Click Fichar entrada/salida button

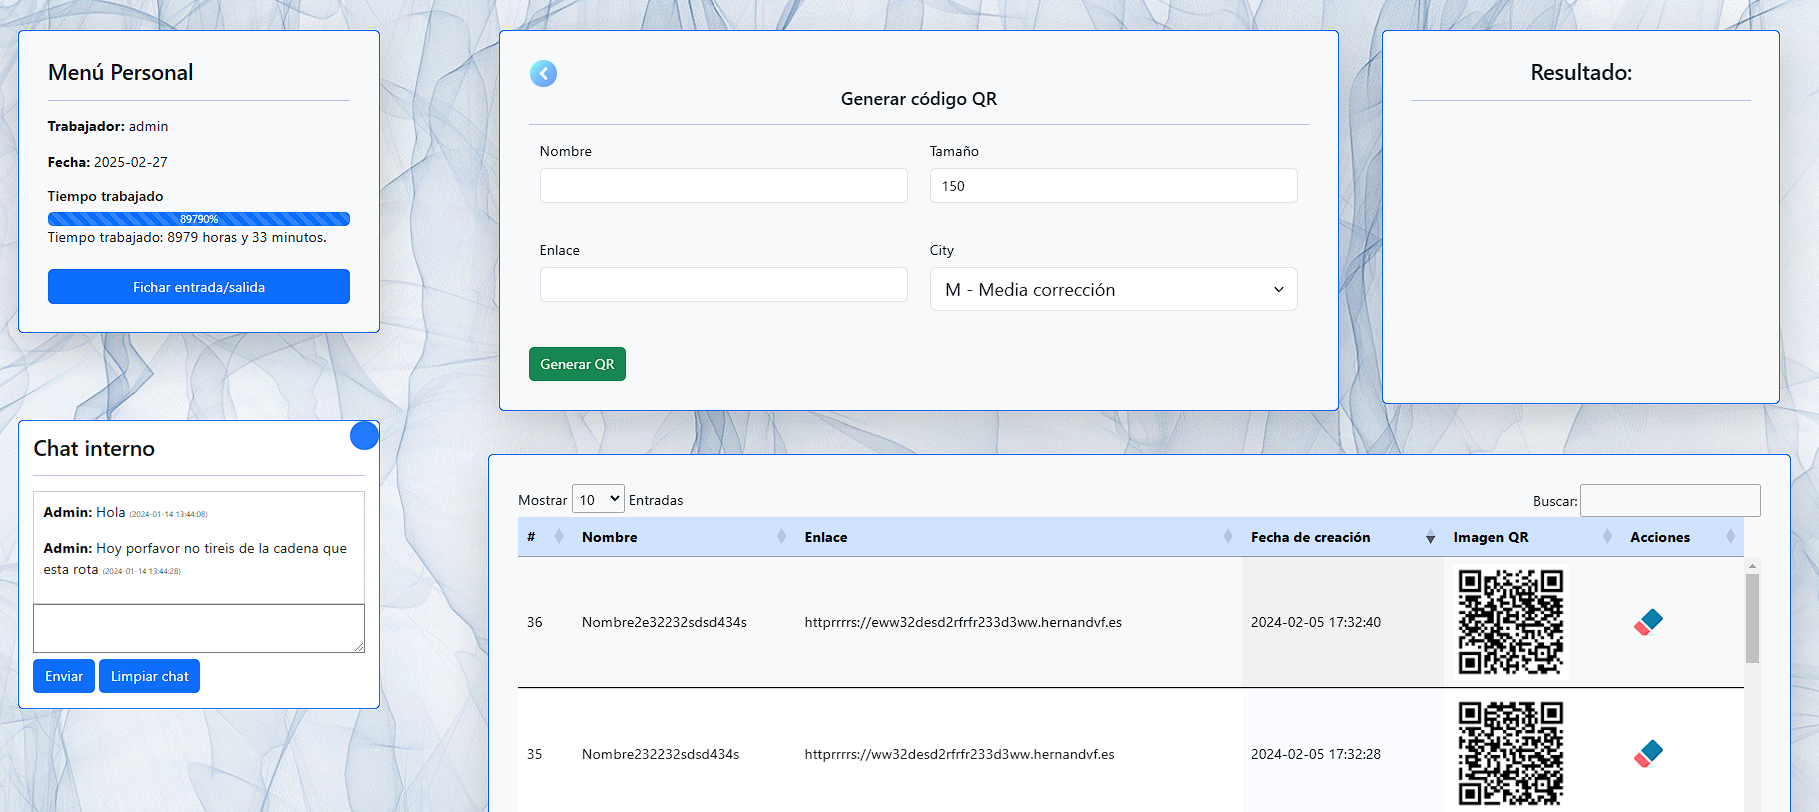pyautogui.click(x=199, y=287)
